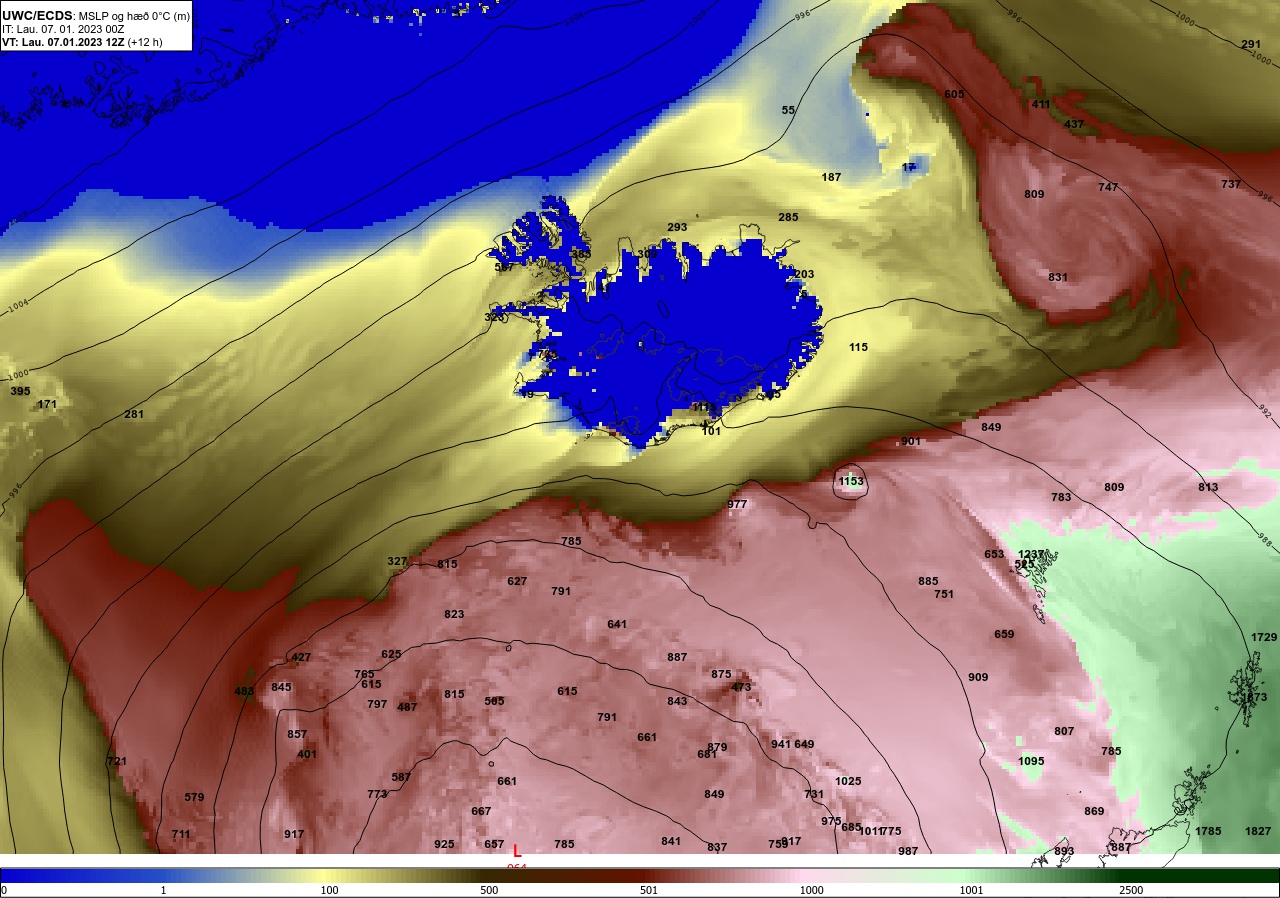Click the height value 737
The image size is (1280, 898).
pyautogui.click(x=1231, y=184)
